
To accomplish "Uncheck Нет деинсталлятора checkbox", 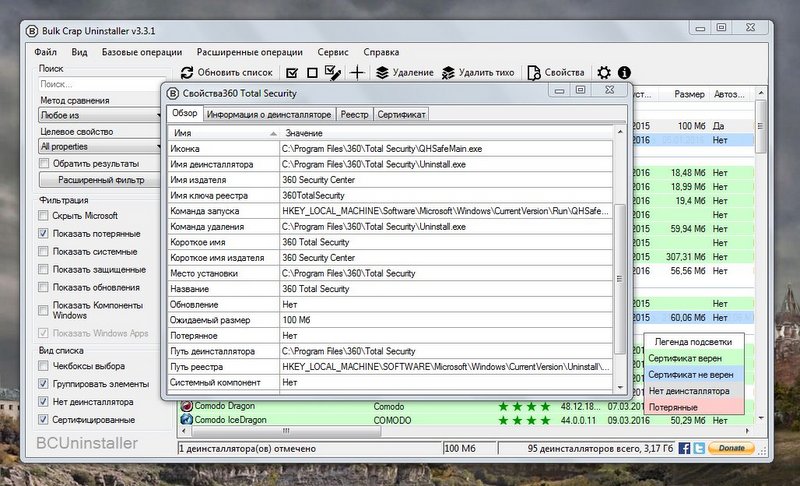I will [x=43, y=401].
